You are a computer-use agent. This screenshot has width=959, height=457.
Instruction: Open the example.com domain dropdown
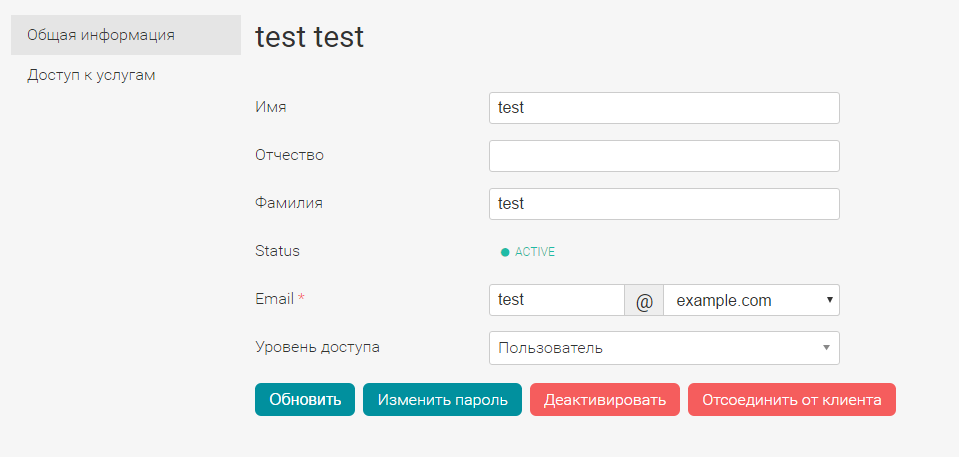[x=751, y=300]
